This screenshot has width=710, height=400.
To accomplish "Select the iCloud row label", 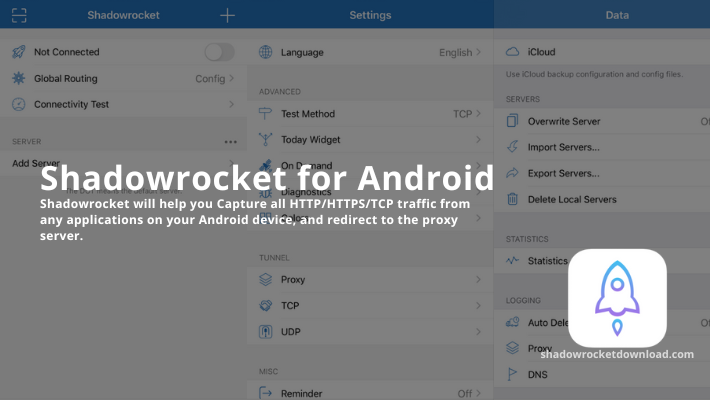I will [x=542, y=52].
